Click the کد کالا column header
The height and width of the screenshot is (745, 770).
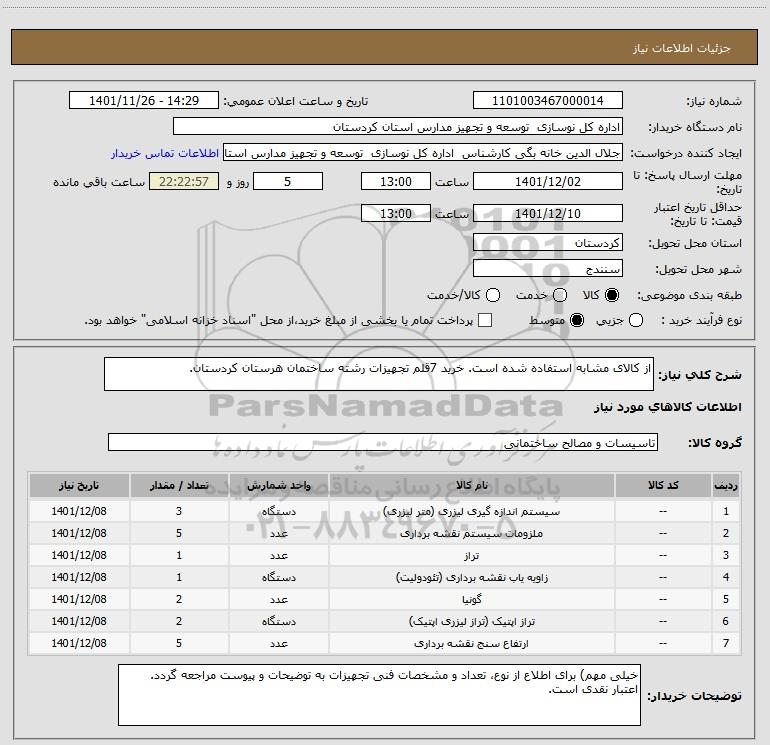[663, 486]
